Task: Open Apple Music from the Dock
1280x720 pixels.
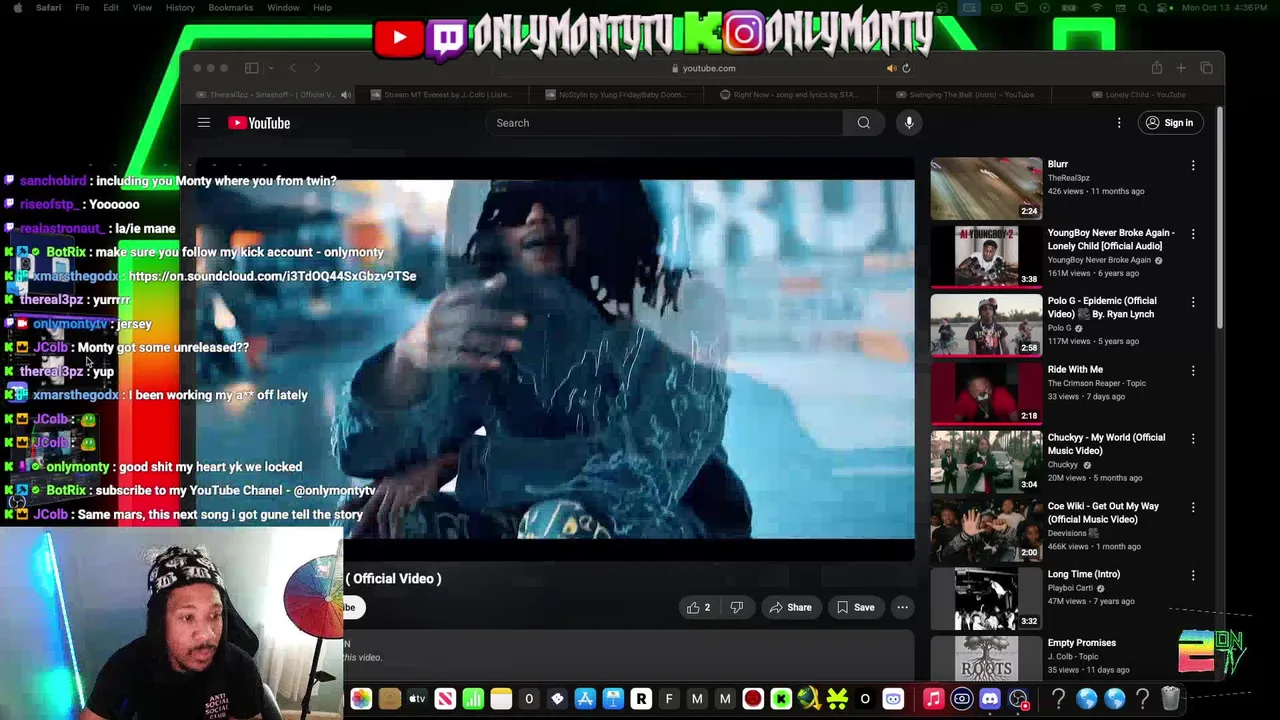Action: coord(933,699)
